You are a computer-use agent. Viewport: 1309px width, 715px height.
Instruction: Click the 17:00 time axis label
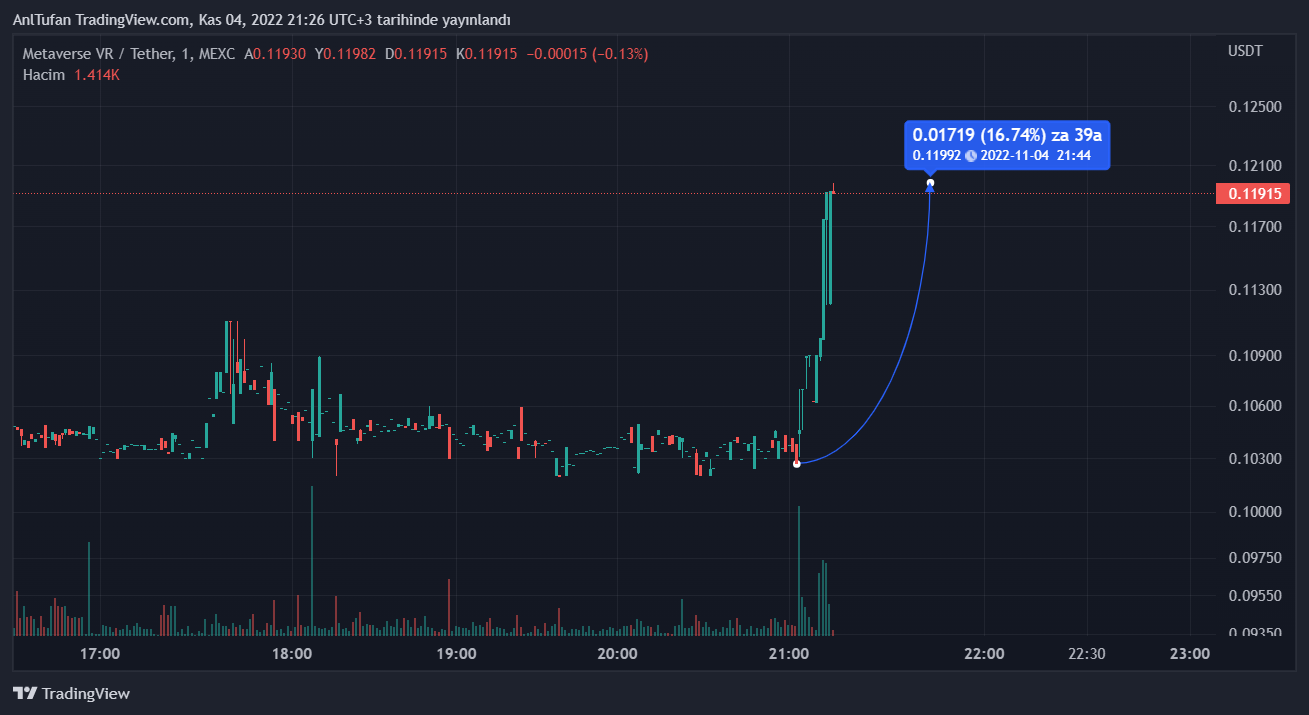(100, 654)
